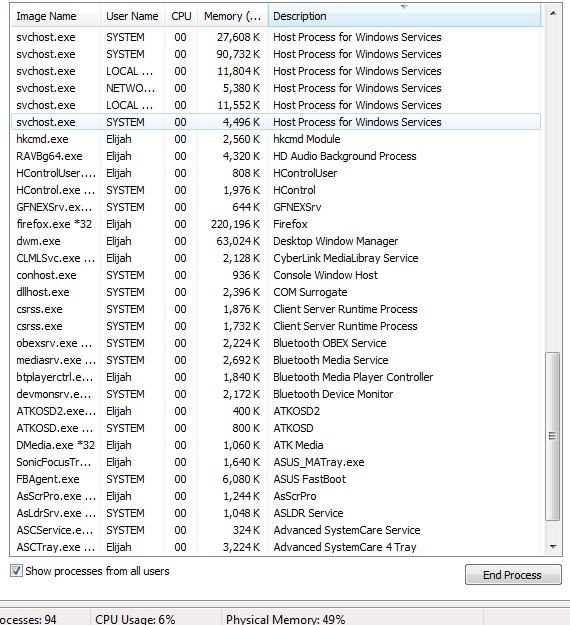Viewport: 570px width, 625px height.
Task: Select the dwm.exe process row
Action: (x=276, y=241)
